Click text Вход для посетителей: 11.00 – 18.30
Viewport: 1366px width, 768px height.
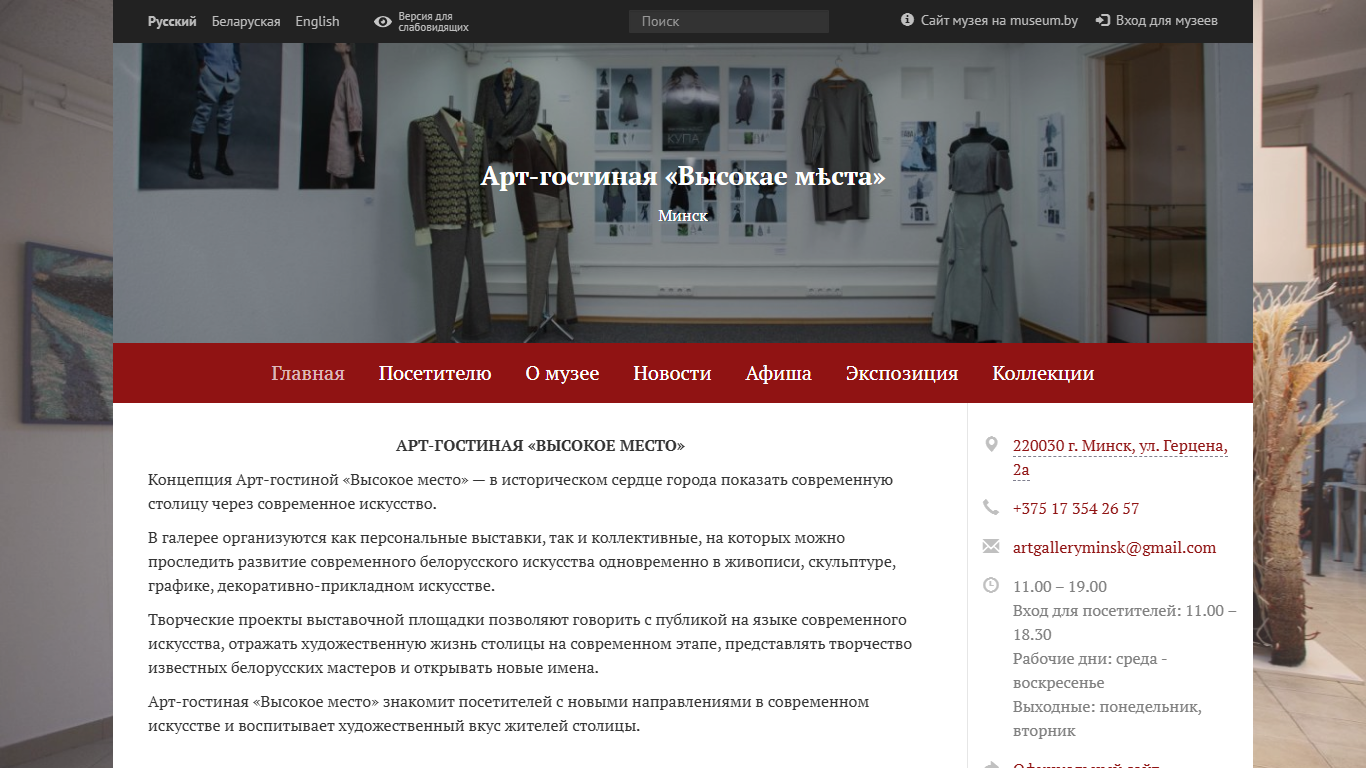tap(1125, 622)
